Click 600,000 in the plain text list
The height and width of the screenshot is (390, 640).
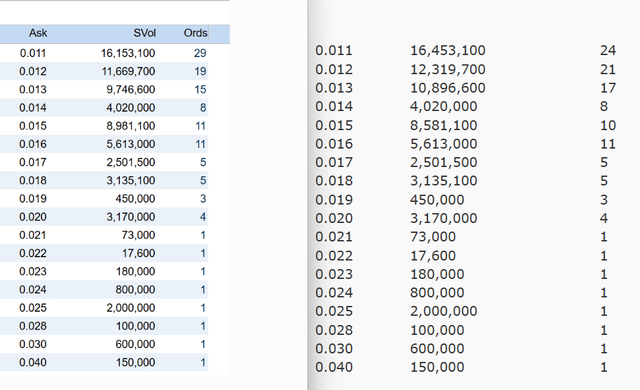coord(437,348)
